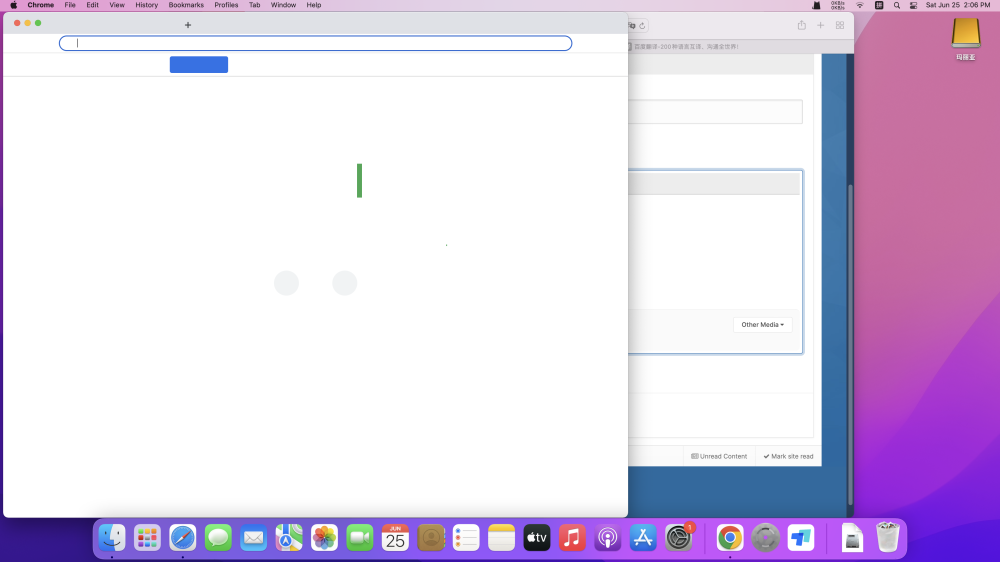Click the Share icon in Safari window

pyautogui.click(x=802, y=25)
